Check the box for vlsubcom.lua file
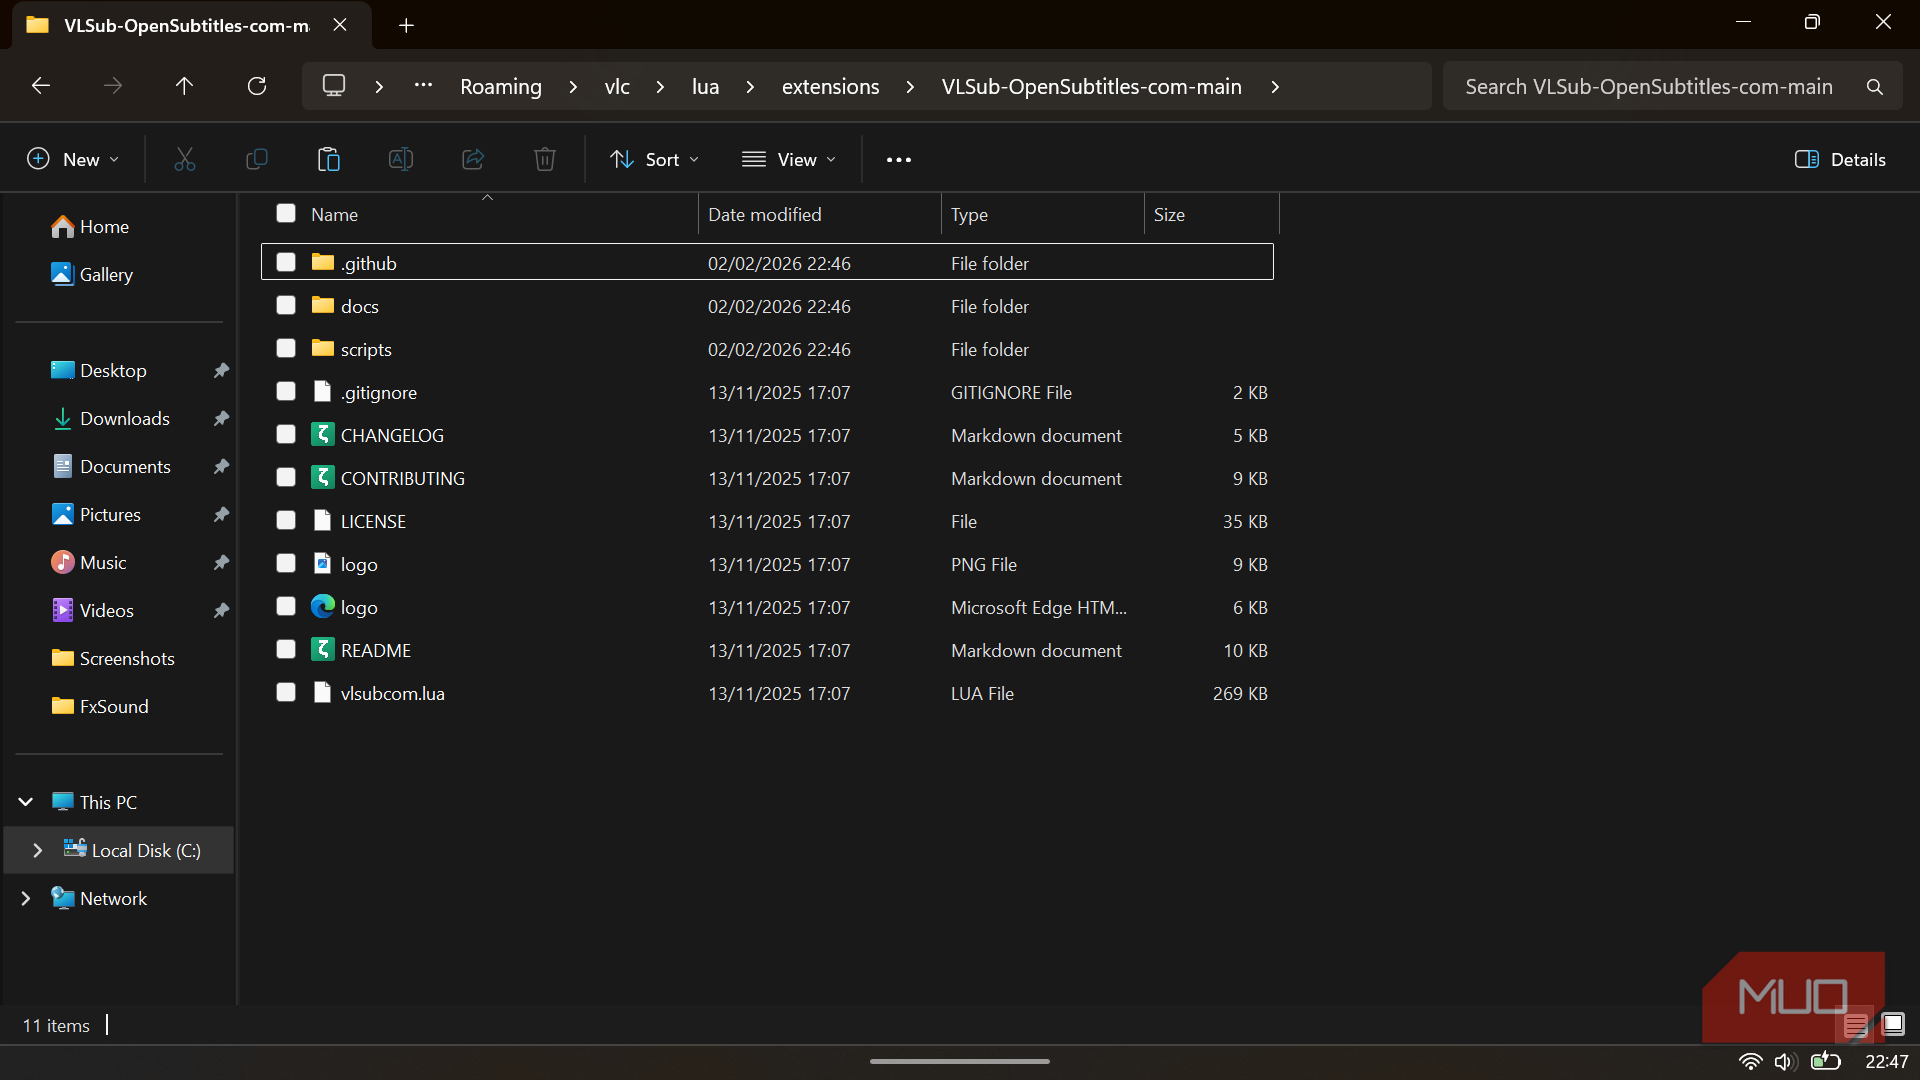Viewport: 1920px width, 1080px height. (x=286, y=692)
